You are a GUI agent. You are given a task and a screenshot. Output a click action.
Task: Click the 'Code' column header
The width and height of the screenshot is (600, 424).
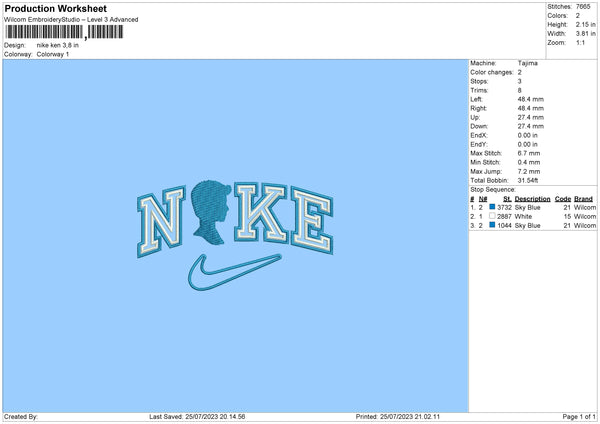(x=563, y=199)
